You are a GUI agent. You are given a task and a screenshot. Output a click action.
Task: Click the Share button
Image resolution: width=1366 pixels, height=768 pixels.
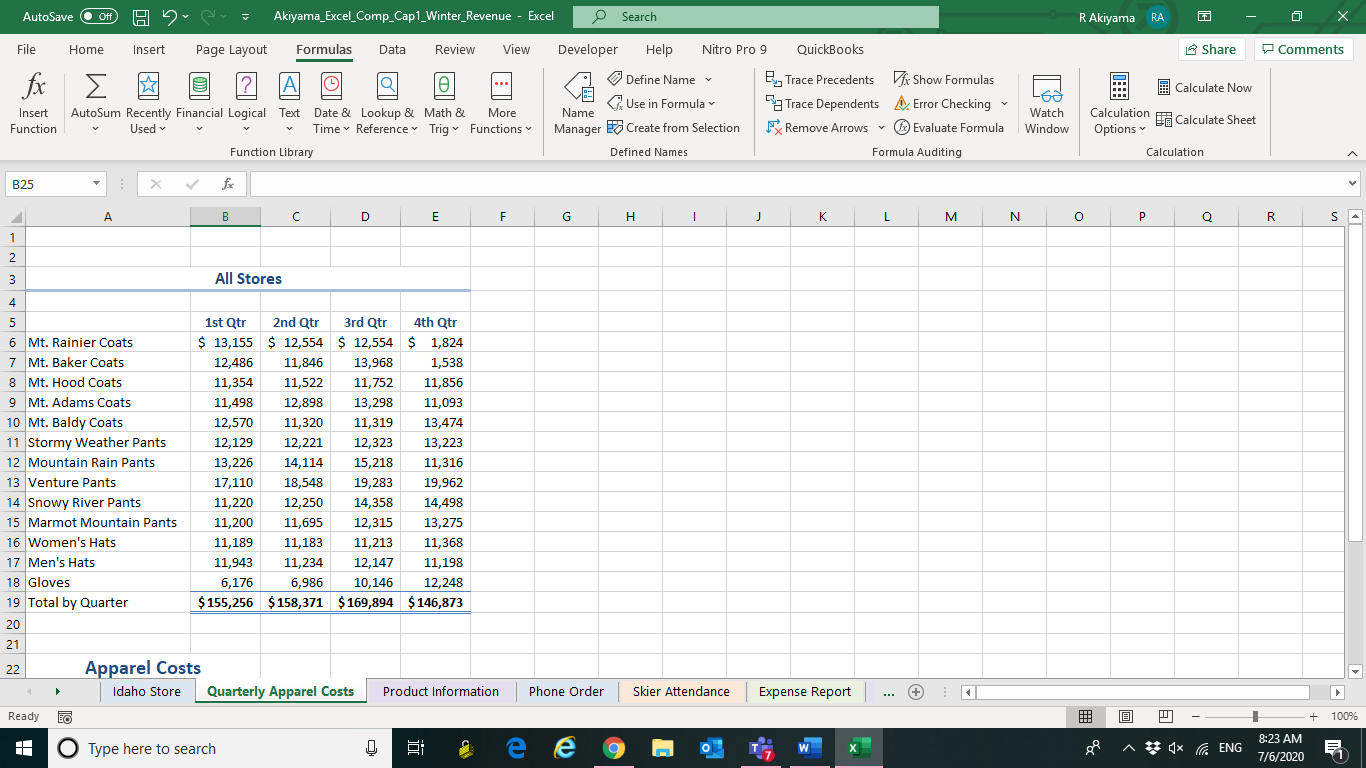pyautogui.click(x=1211, y=49)
